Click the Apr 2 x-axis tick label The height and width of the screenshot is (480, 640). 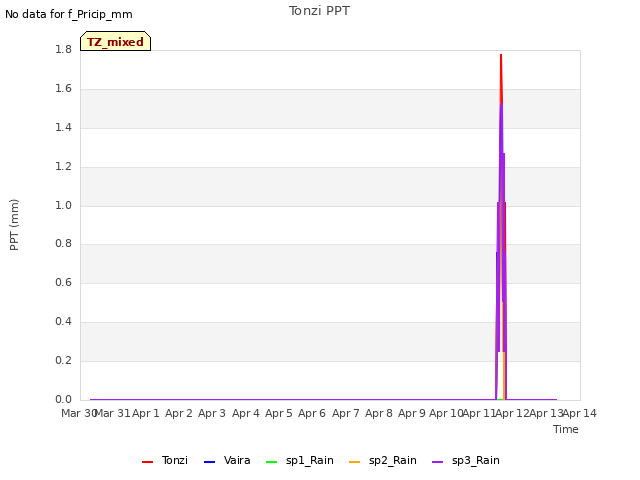pyautogui.click(x=179, y=413)
